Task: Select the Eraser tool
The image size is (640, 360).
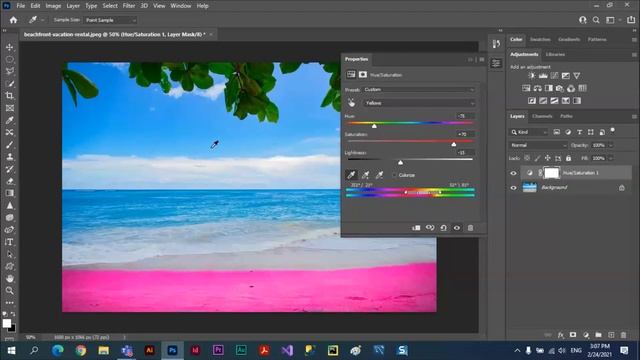Action: coord(9,181)
